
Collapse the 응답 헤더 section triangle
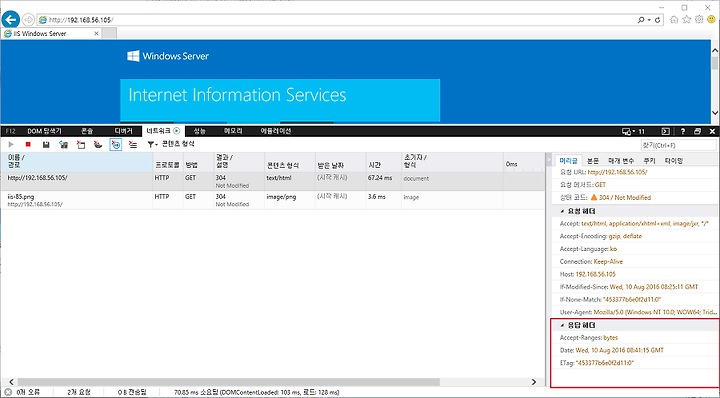click(x=562, y=325)
